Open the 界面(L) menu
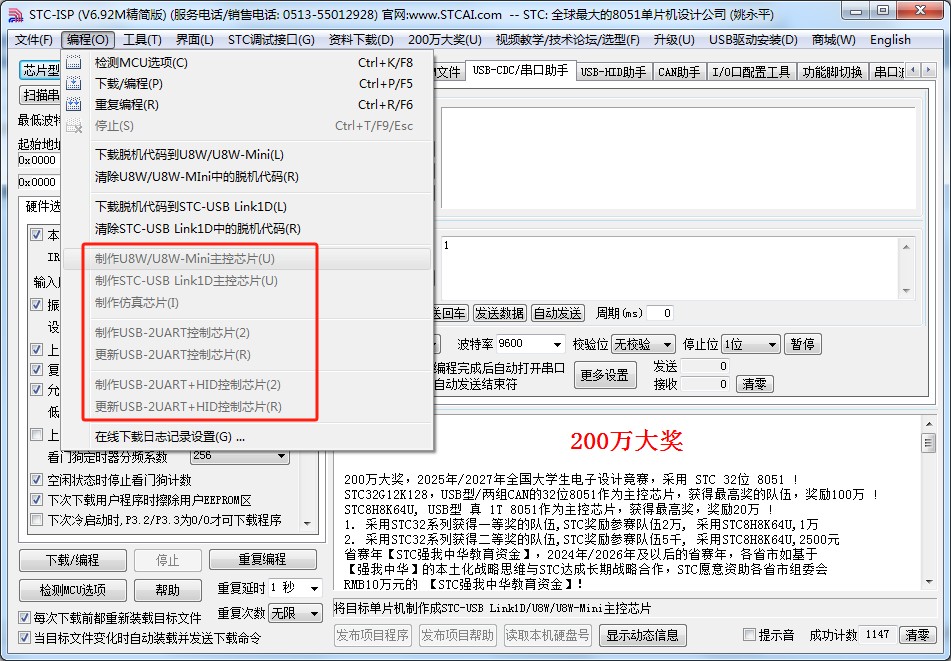The height and width of the screenshot is (661, 951). [195, 40]
